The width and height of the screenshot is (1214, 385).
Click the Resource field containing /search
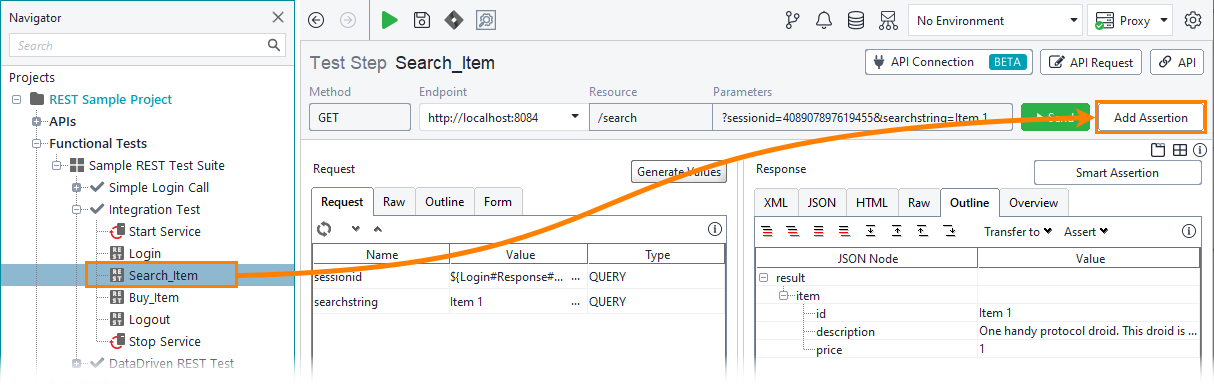click(650, 117)
